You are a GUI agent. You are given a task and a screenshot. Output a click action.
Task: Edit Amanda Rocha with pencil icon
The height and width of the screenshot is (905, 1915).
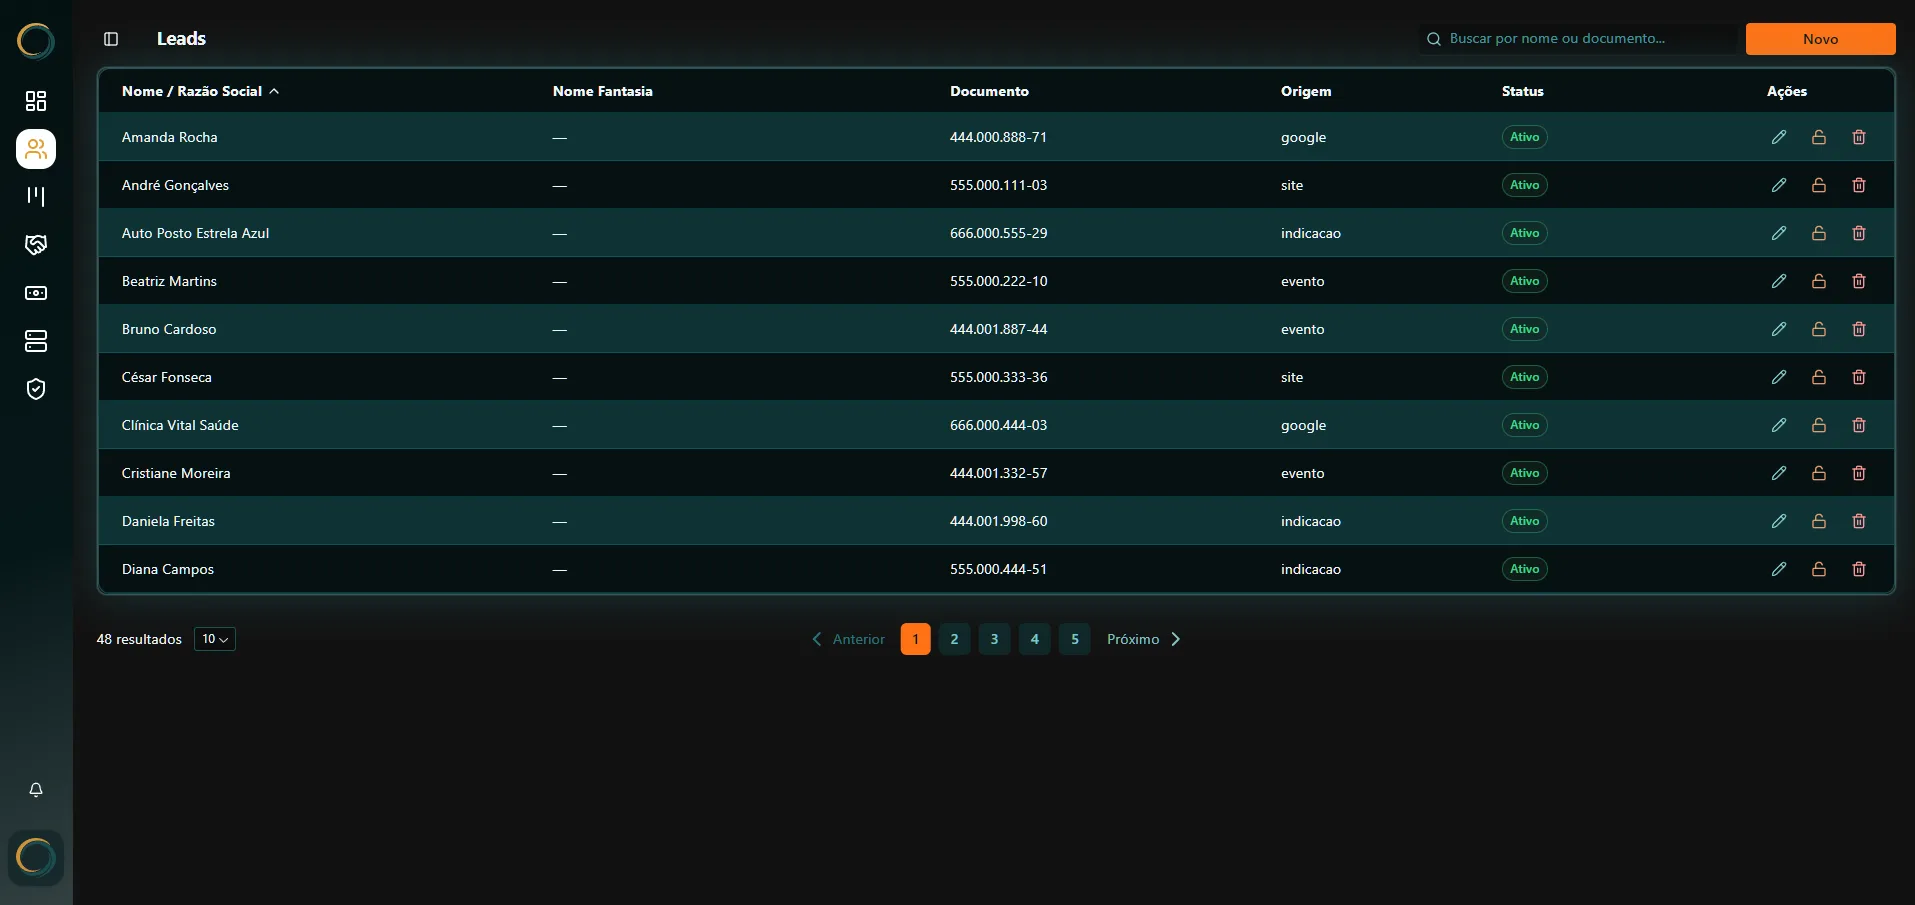point(1779,137)
